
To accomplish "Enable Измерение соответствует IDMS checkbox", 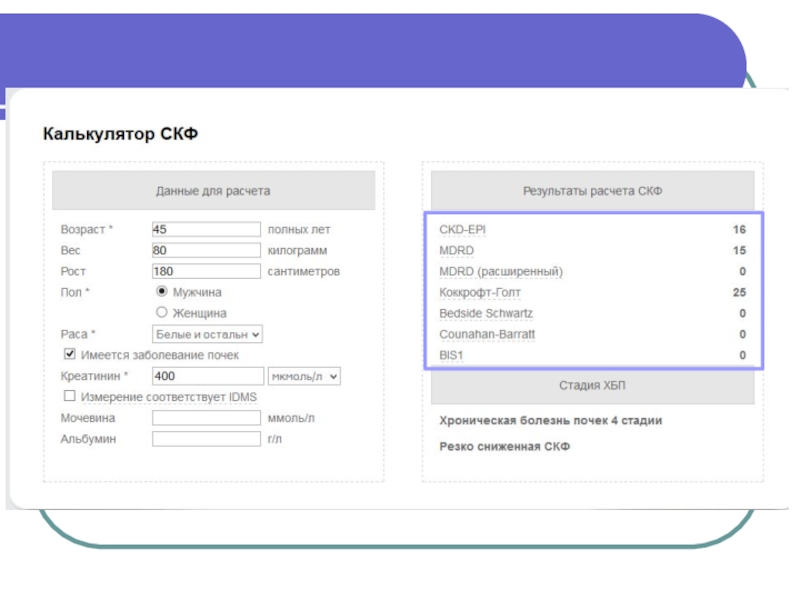I will click(x=70, y=397).
